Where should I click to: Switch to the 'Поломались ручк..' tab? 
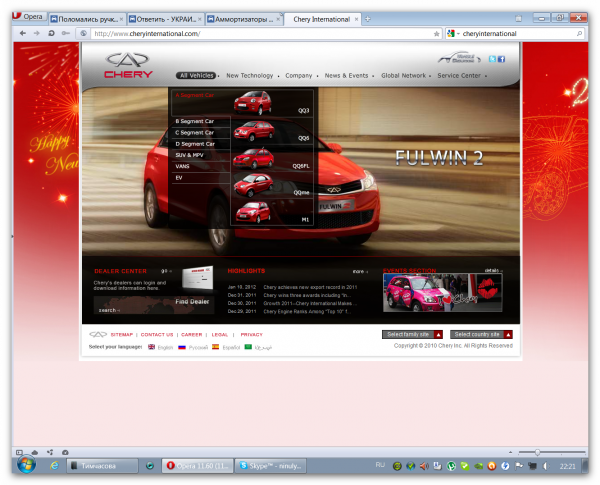pyautogui.click(x=87, y=19)
